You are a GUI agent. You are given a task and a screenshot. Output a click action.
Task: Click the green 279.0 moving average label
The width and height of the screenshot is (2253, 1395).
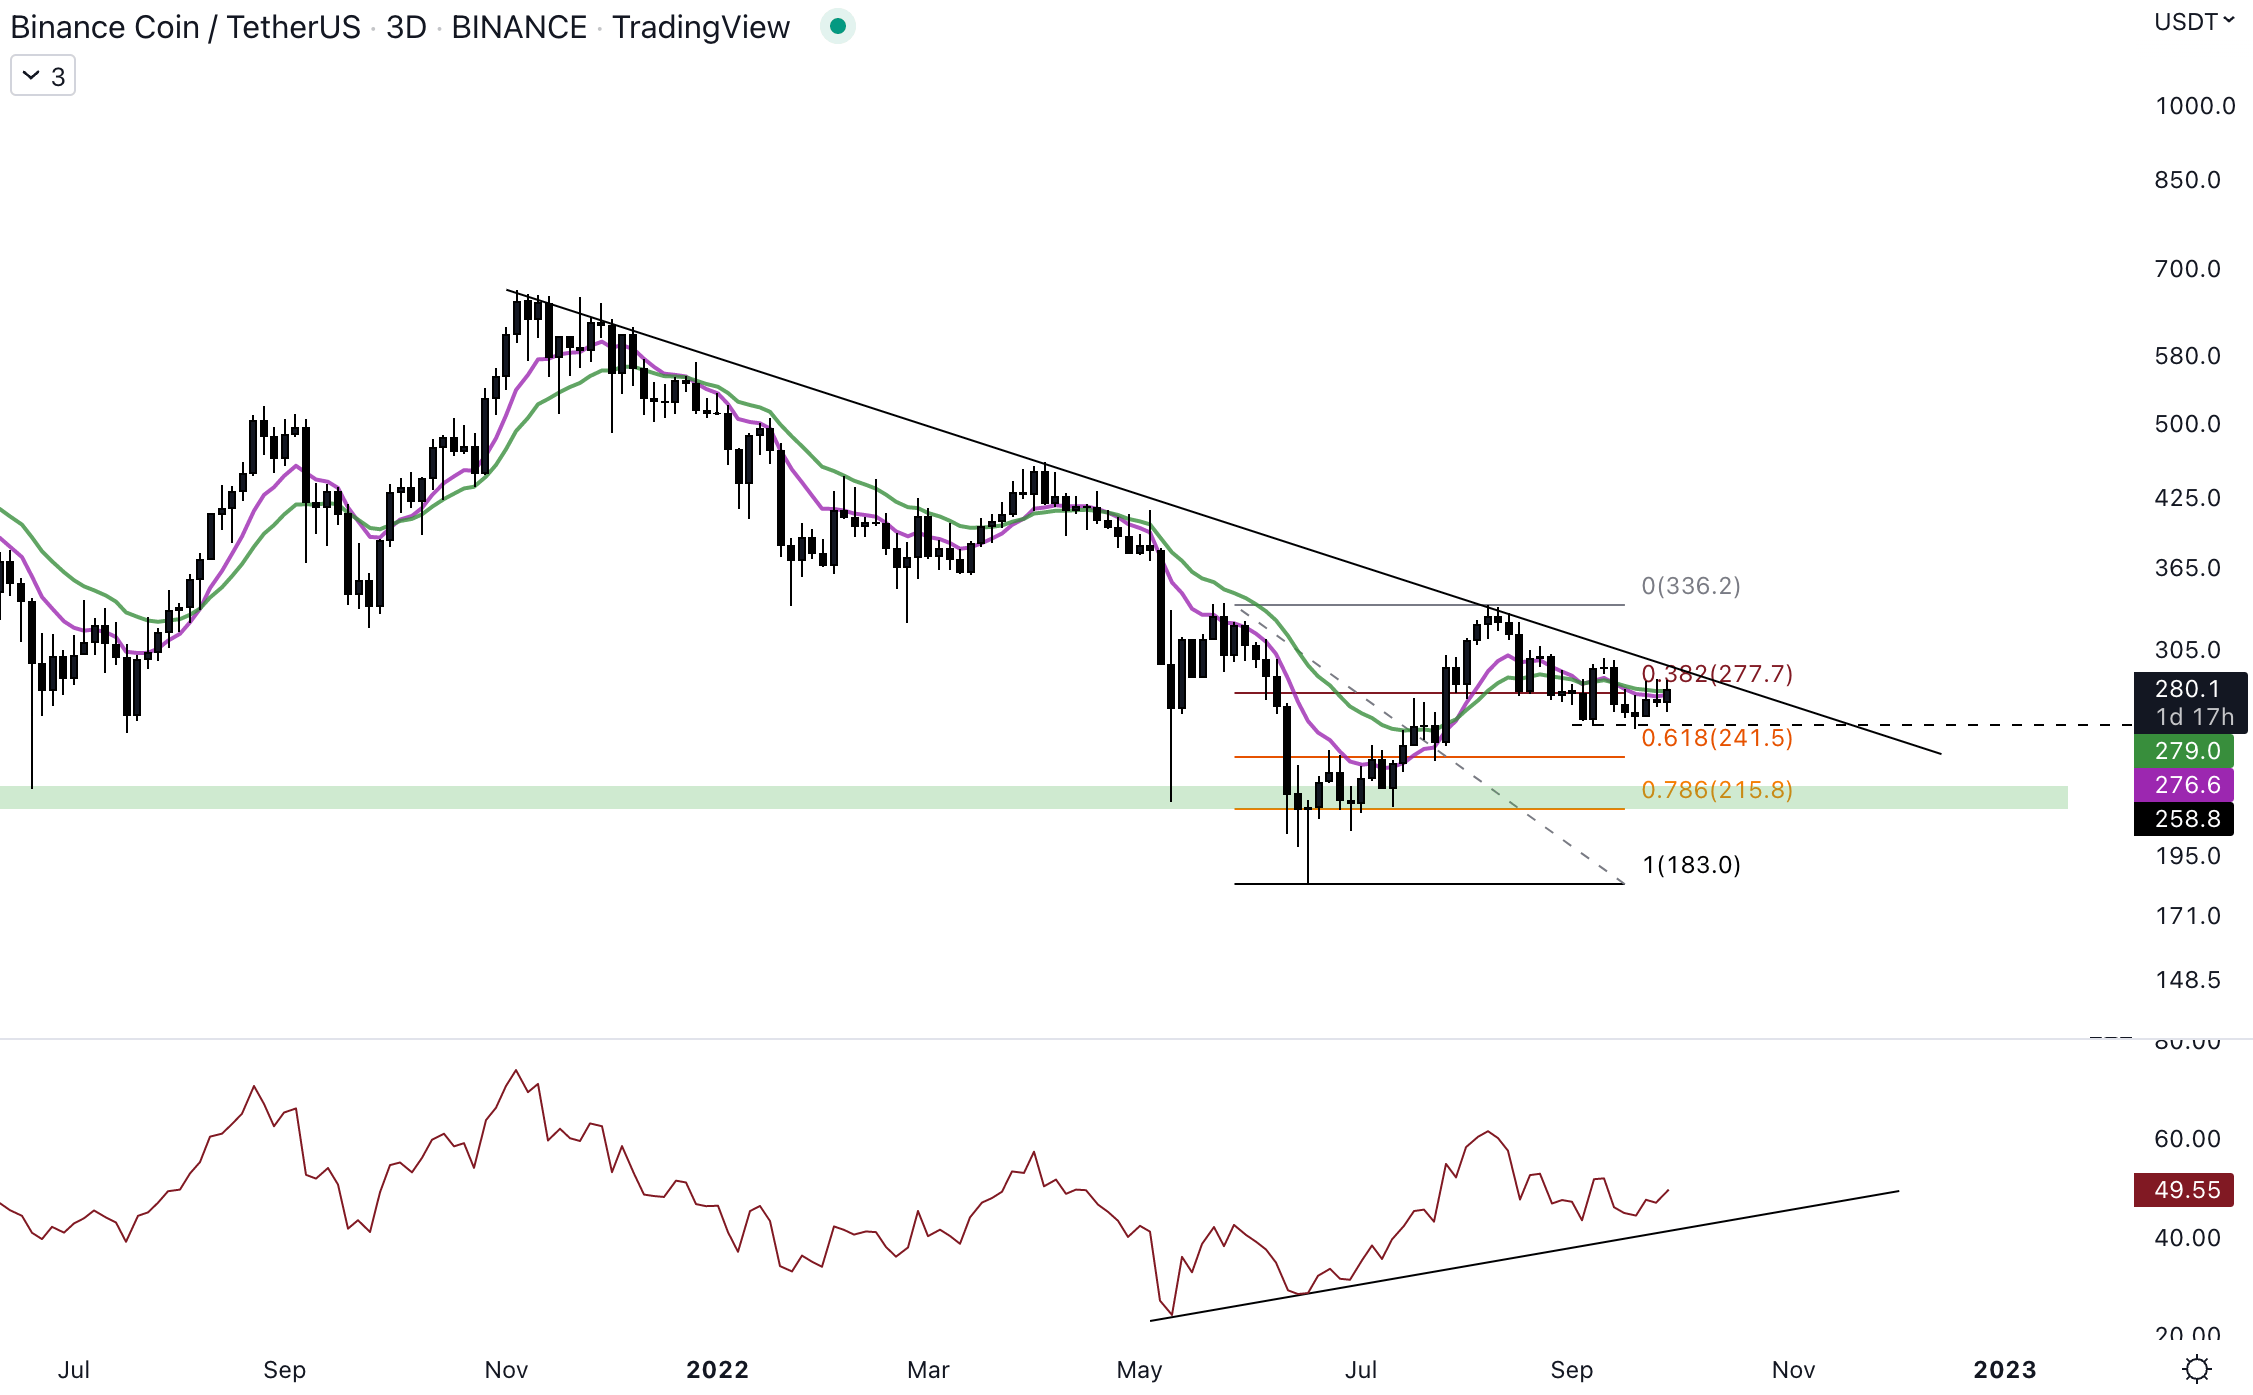click(2186, 751)
